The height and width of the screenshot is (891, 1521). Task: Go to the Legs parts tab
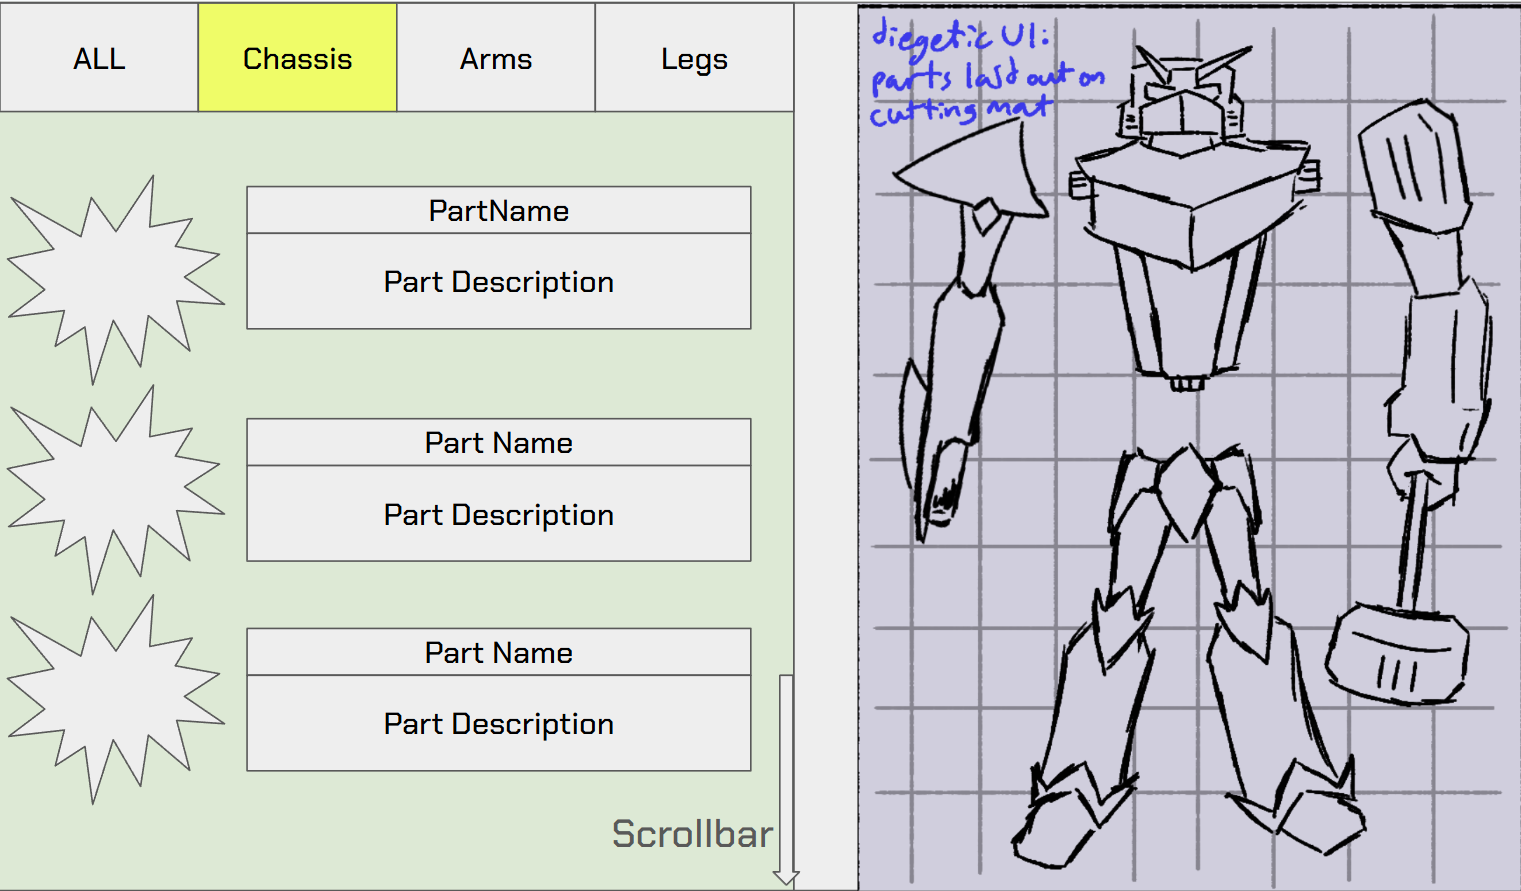pyautogui.click(x=694, y=58)
